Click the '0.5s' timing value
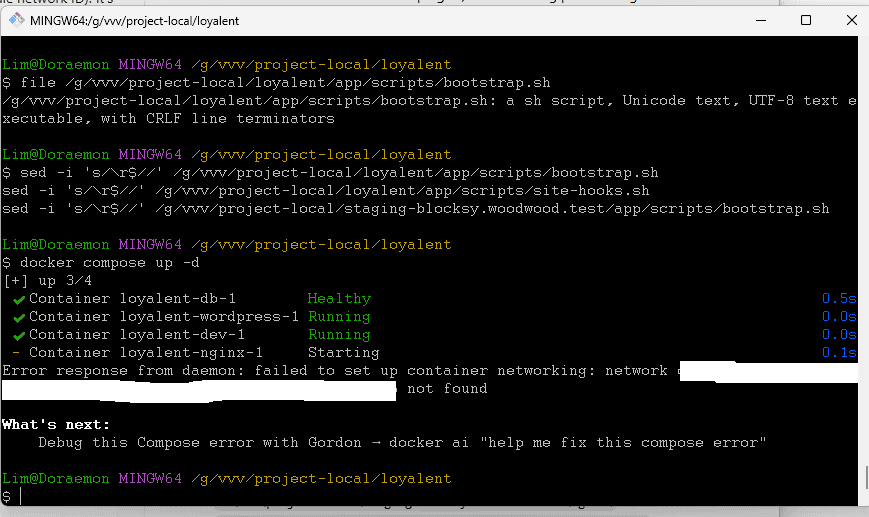This screenshot has height=517, width=869. (839, 299)
